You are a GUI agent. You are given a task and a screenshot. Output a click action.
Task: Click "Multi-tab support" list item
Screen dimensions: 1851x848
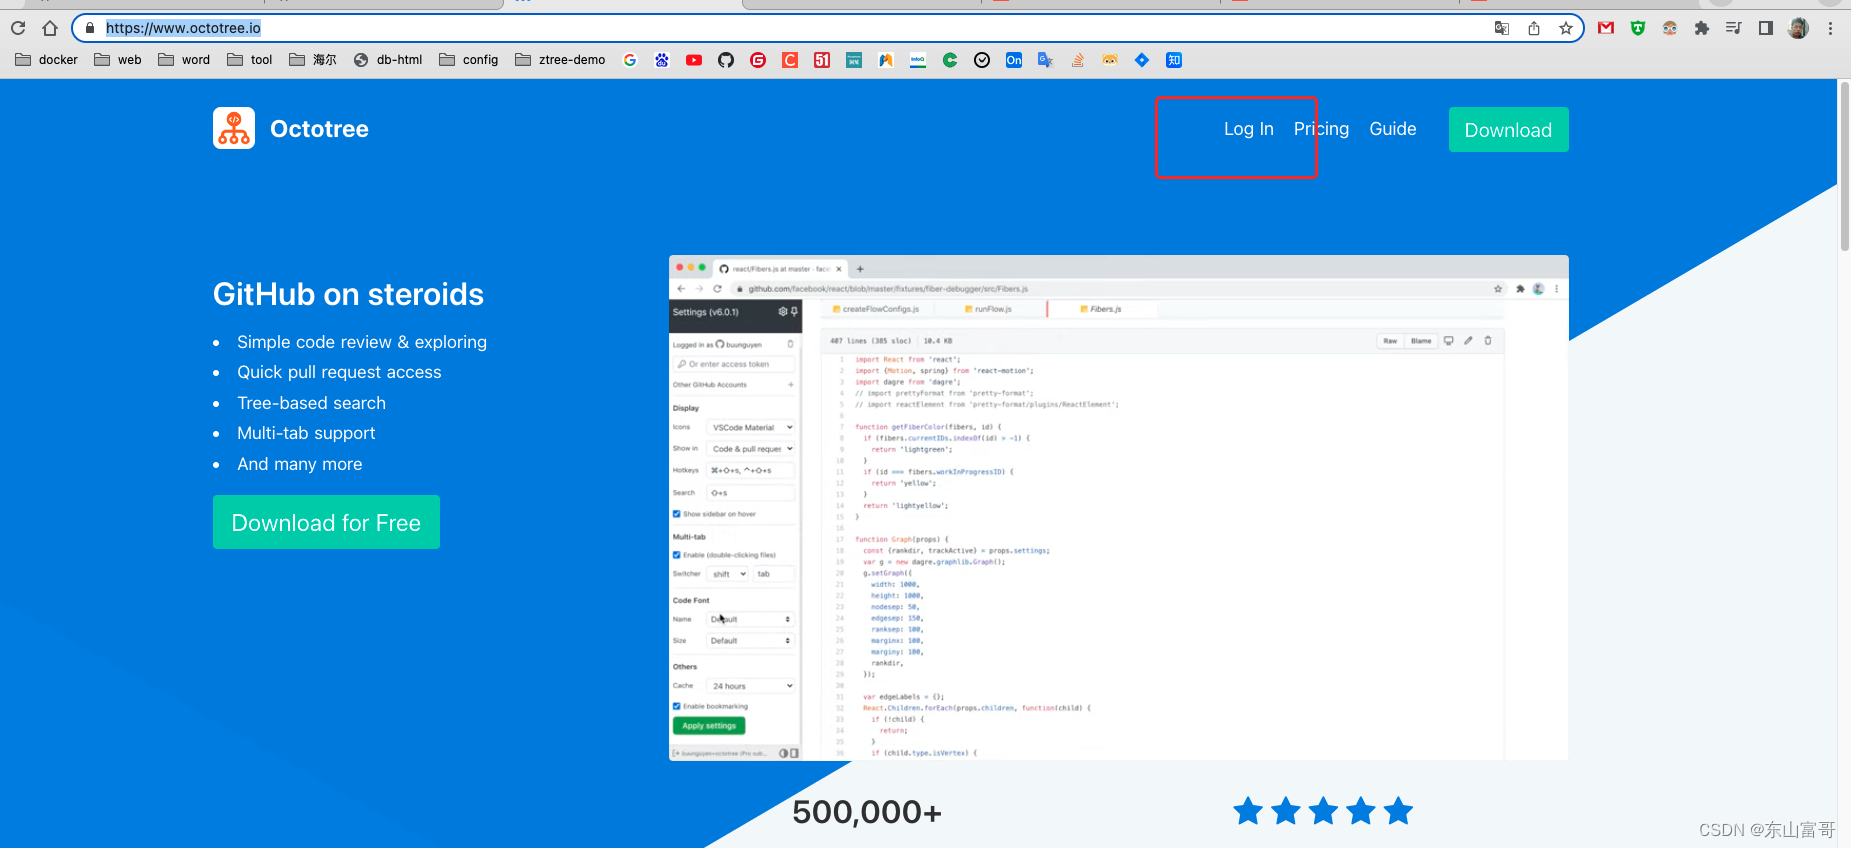[306, 433]
